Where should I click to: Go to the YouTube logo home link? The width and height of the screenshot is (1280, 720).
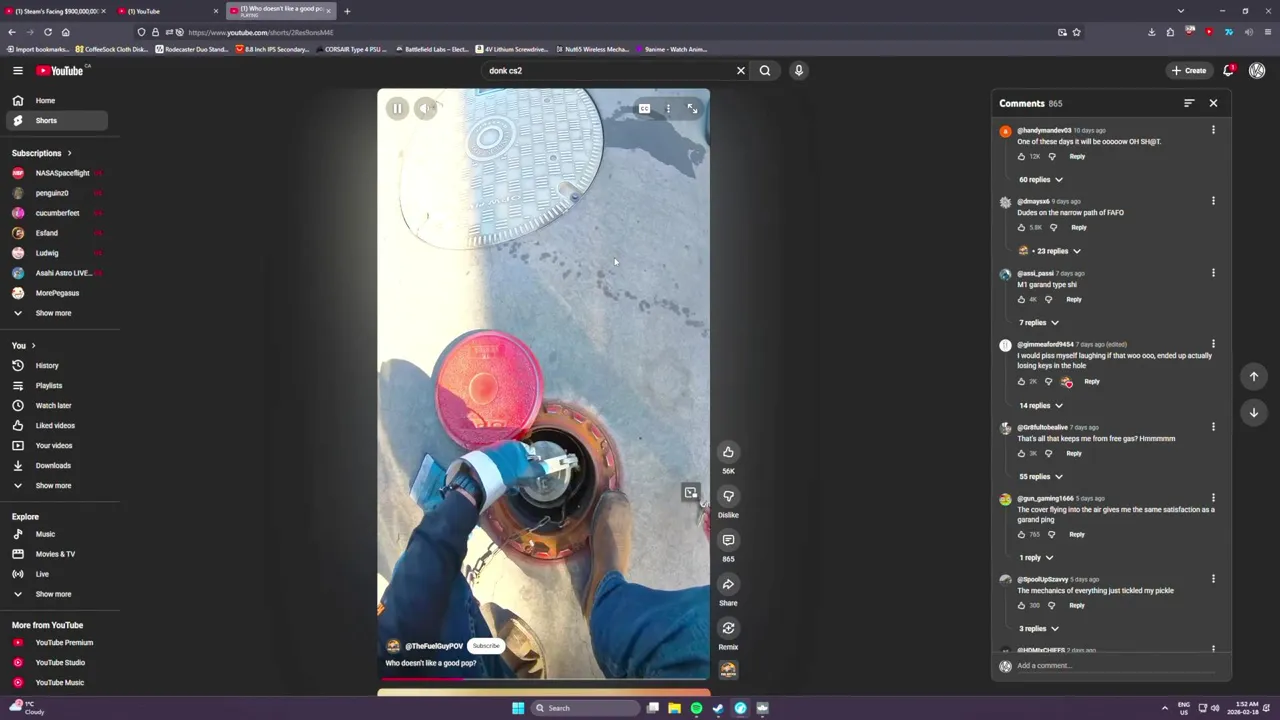click(61, 70)
